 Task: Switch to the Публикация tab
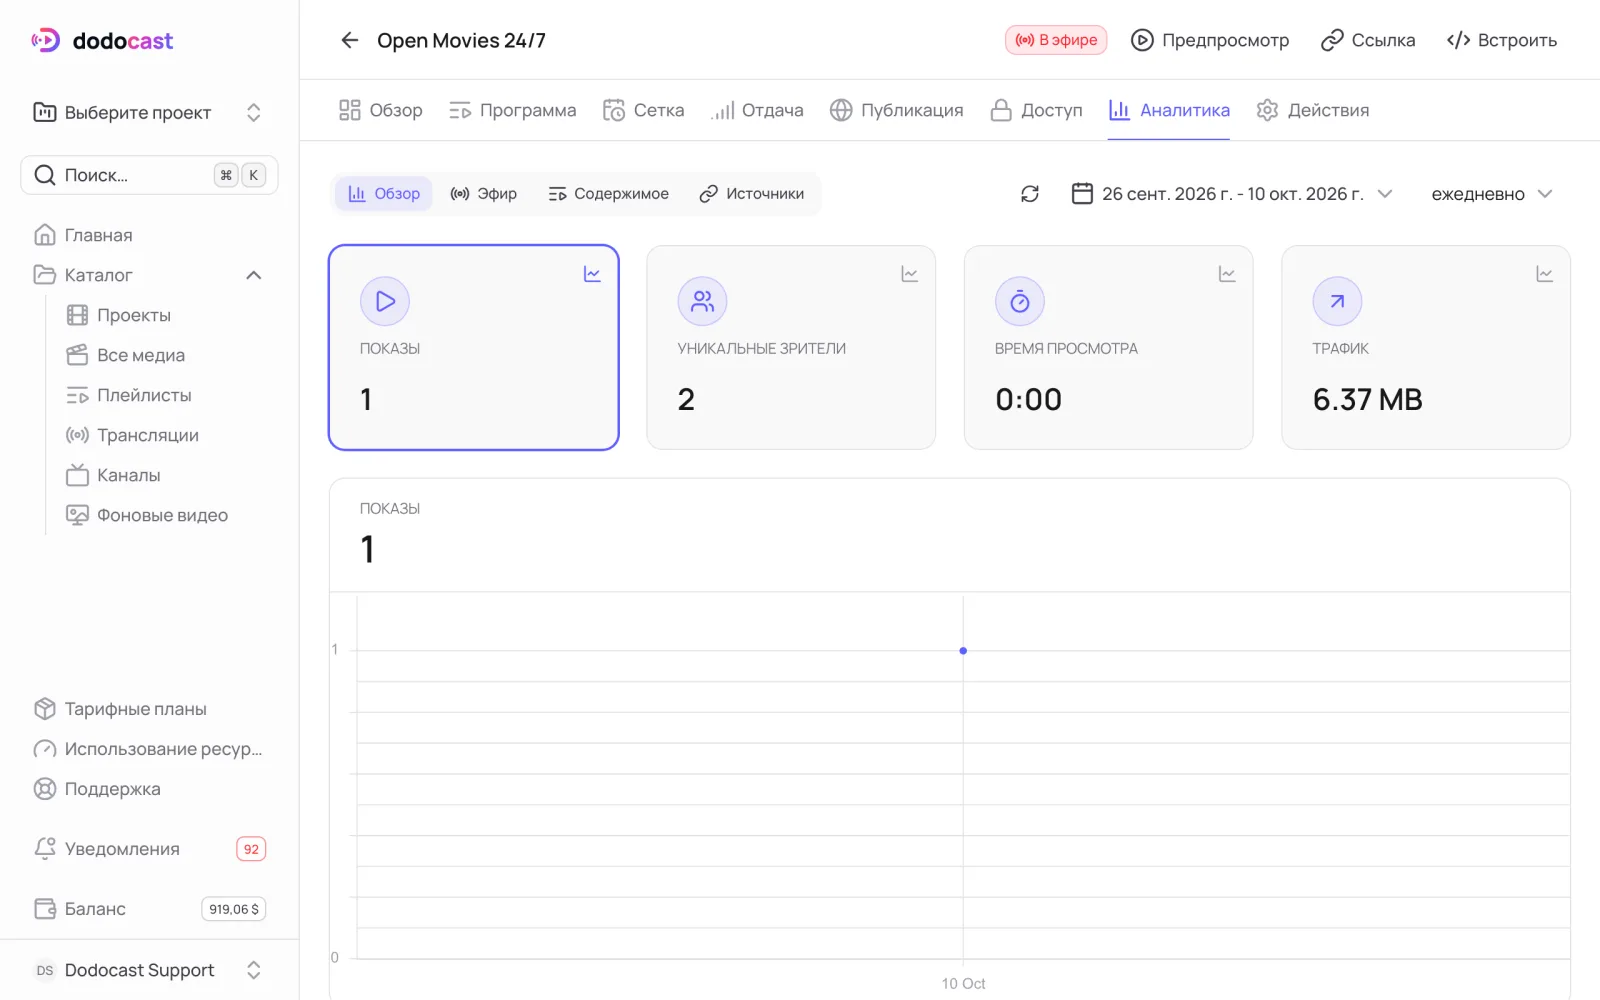pos(896,110)
